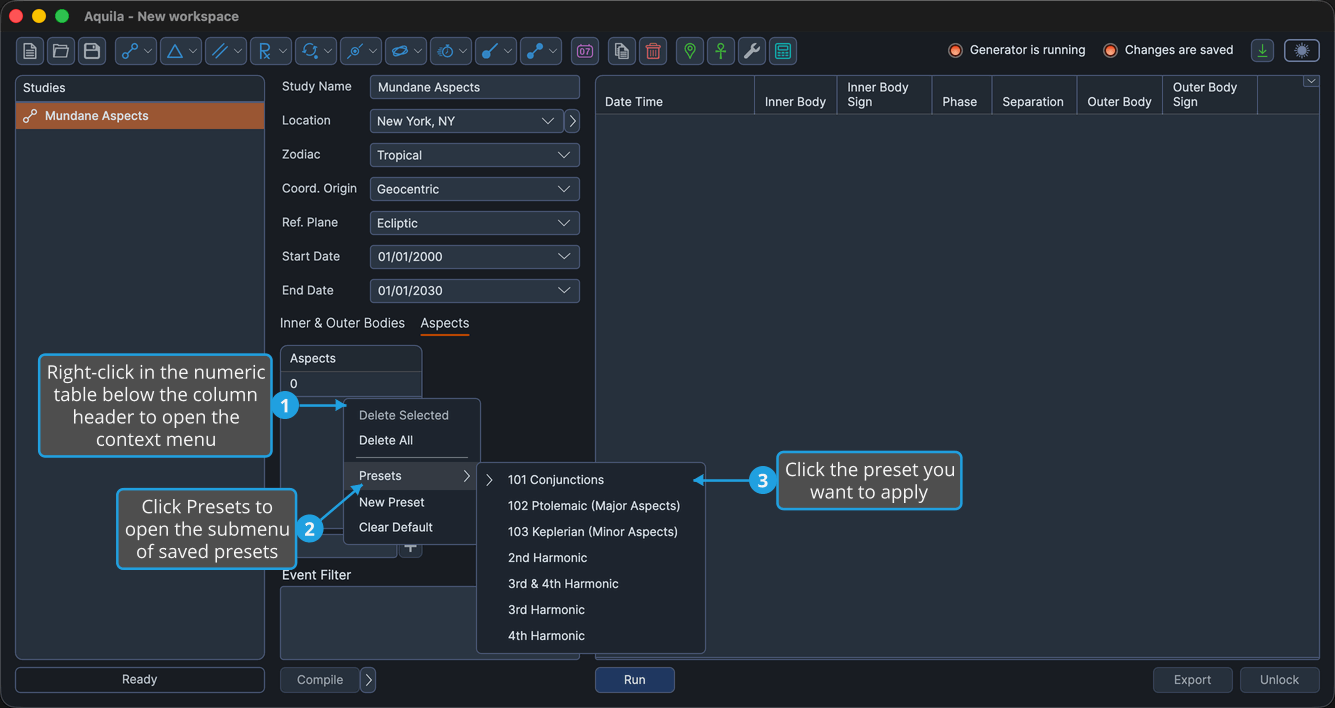Apply 103 Keplerian (Minor Aspects) preset
Viewport: 1335px width, 708px height.
click(x=591, y=532)
